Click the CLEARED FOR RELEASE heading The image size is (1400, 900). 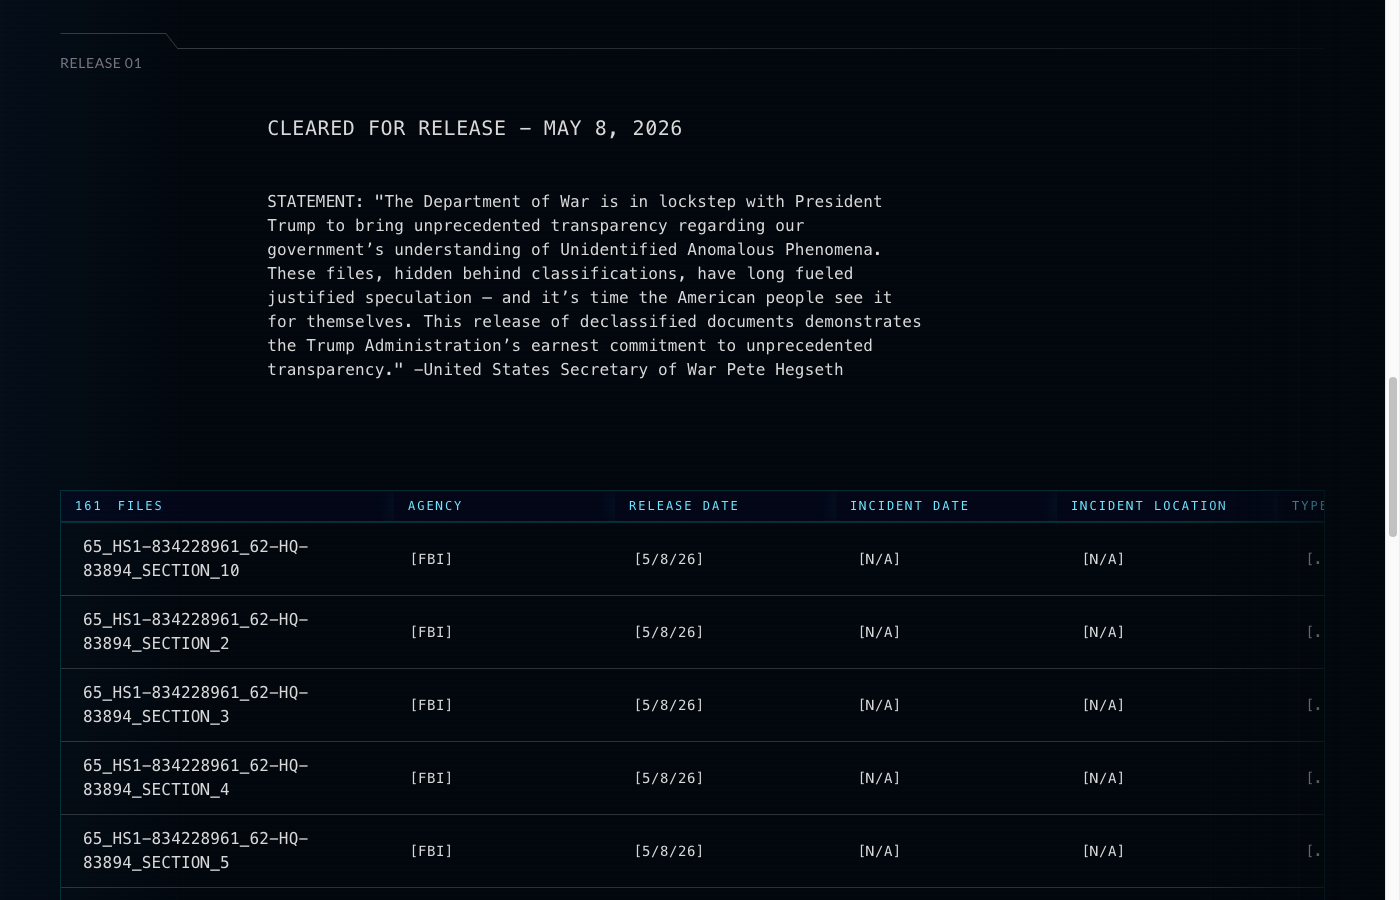(x=475, y=128)
